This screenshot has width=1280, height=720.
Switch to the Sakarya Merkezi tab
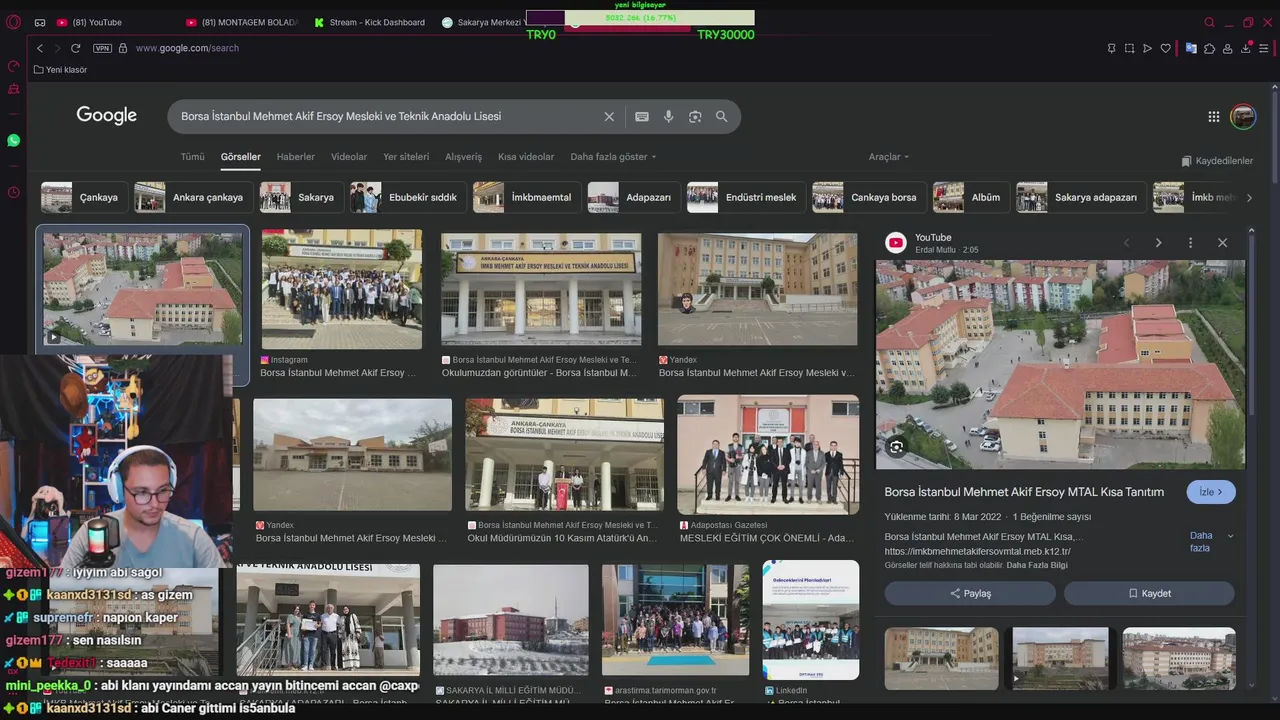click(483, 22)
